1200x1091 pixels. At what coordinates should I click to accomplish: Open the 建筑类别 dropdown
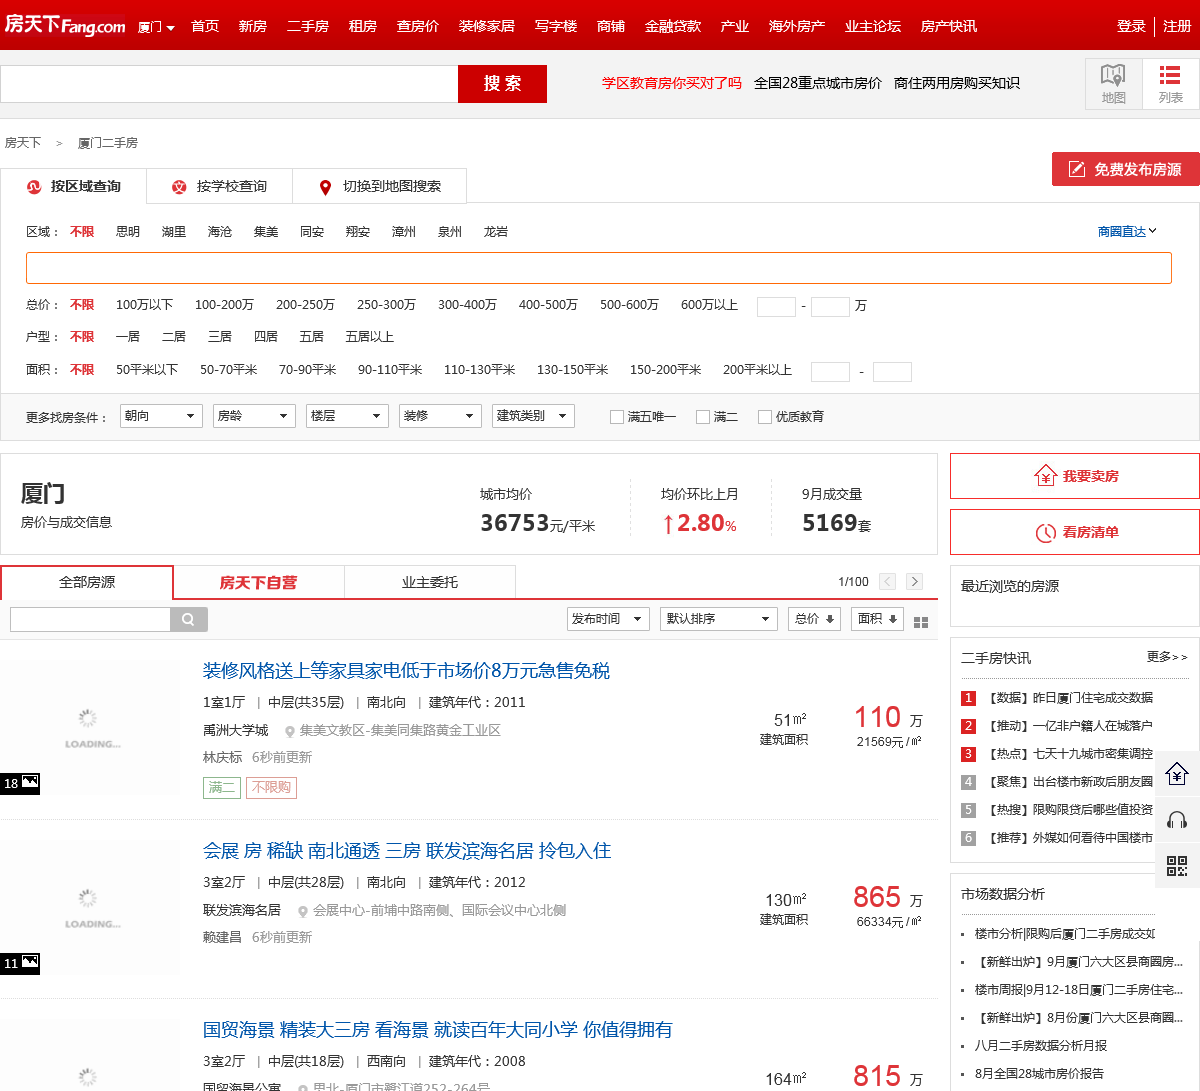pos(533,416)
